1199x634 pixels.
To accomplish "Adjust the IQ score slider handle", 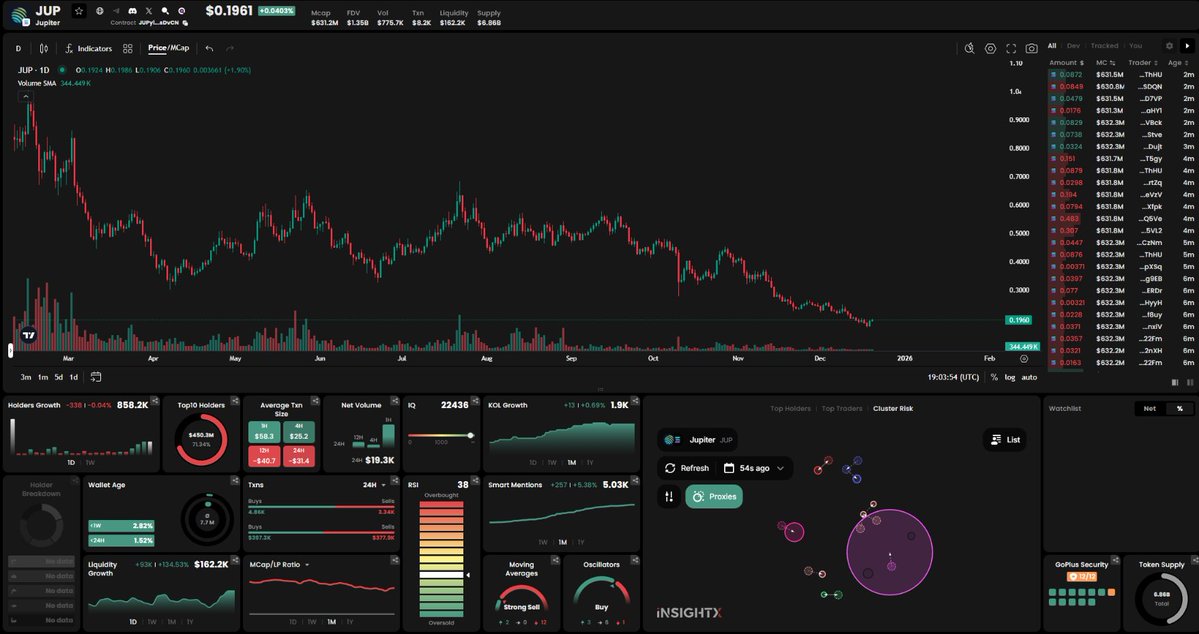I will pyautogui.click(x=470, y=435).
